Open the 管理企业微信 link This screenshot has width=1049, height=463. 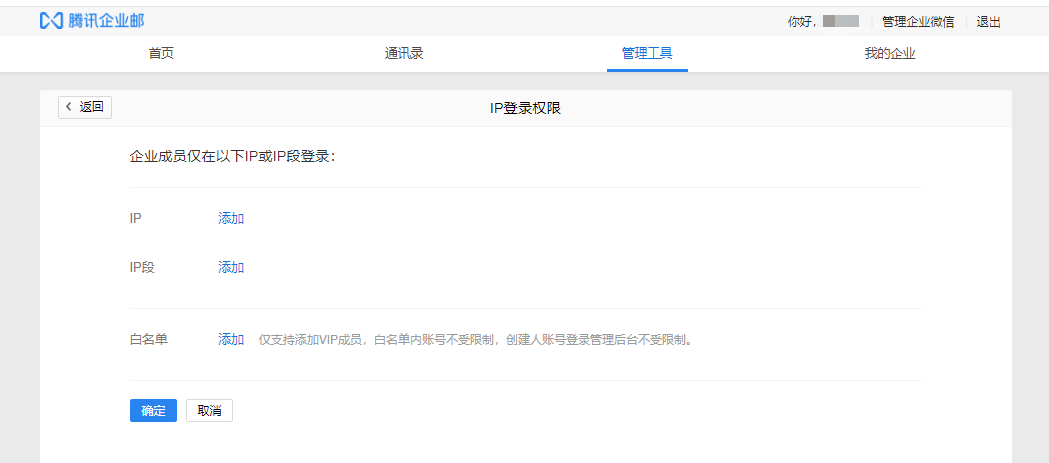917,22
